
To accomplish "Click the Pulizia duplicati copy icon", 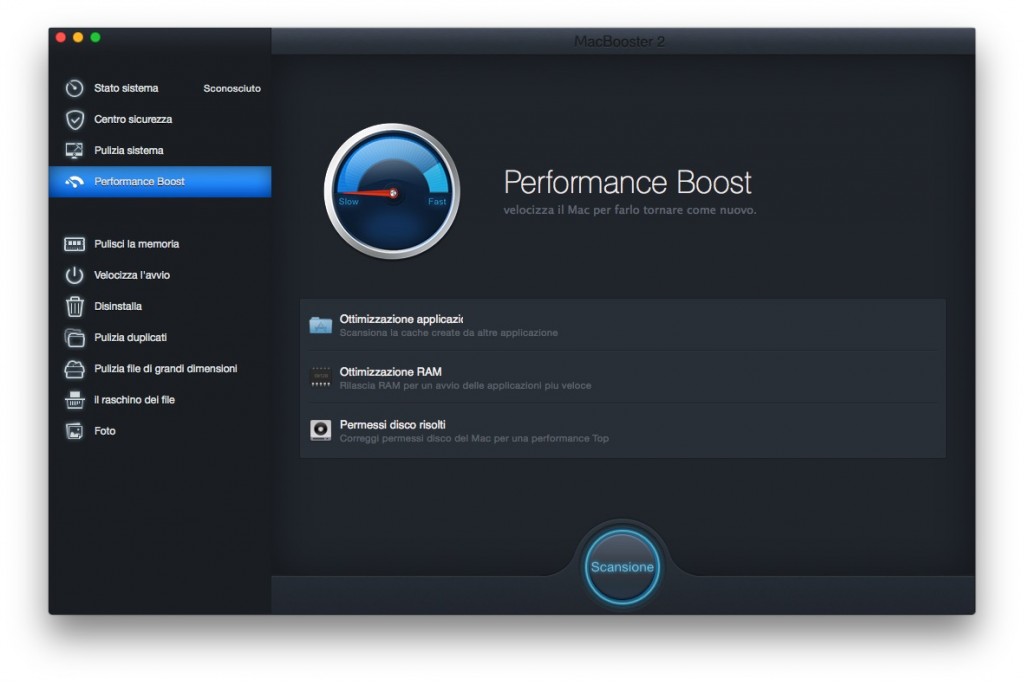I will pyautogui.click(x=74, y=338).
